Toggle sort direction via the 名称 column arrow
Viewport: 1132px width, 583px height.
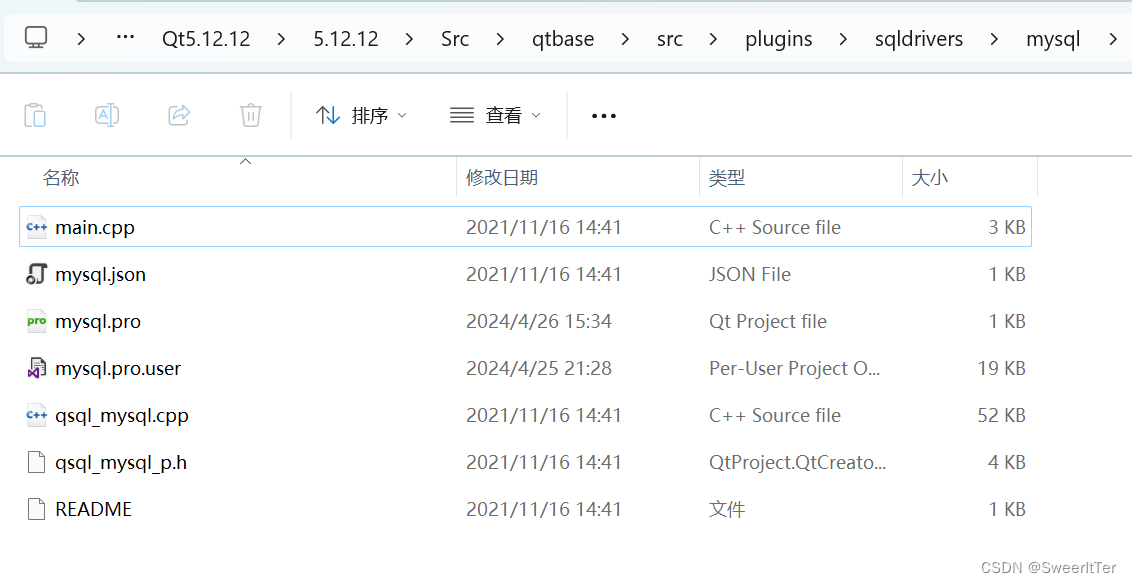pyautogui.click(x=245, y=161)
